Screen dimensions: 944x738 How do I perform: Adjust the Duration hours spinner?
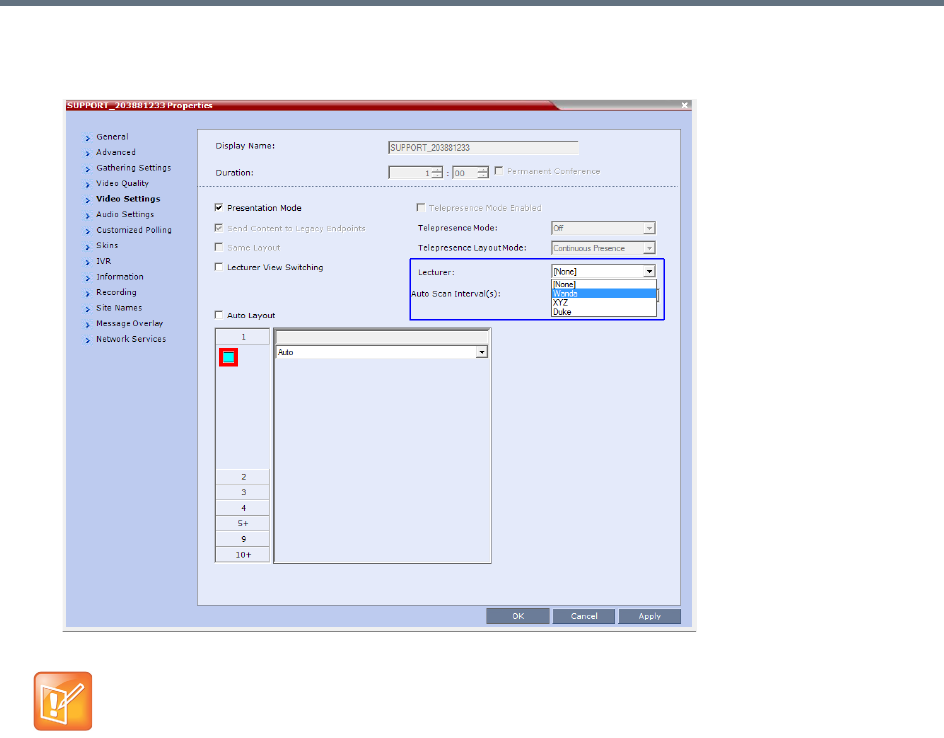pos(438,173)
